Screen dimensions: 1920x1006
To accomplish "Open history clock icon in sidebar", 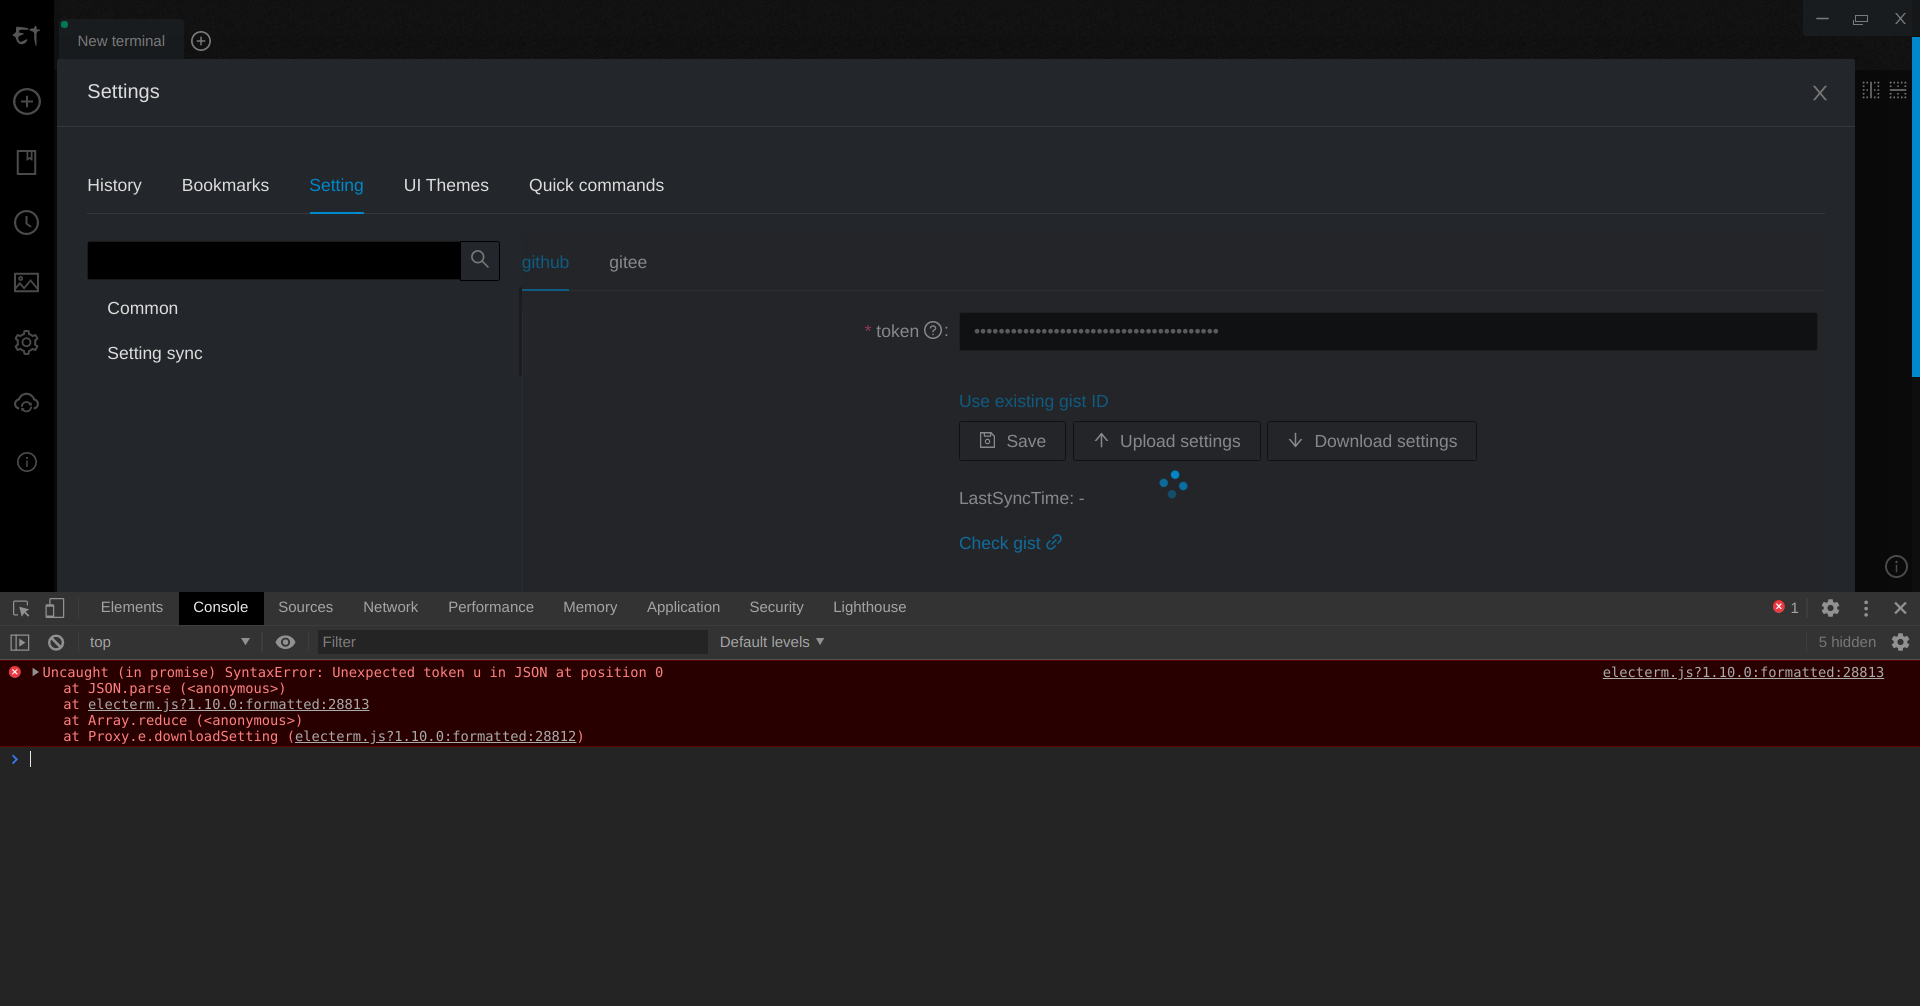I will [27, 222].
